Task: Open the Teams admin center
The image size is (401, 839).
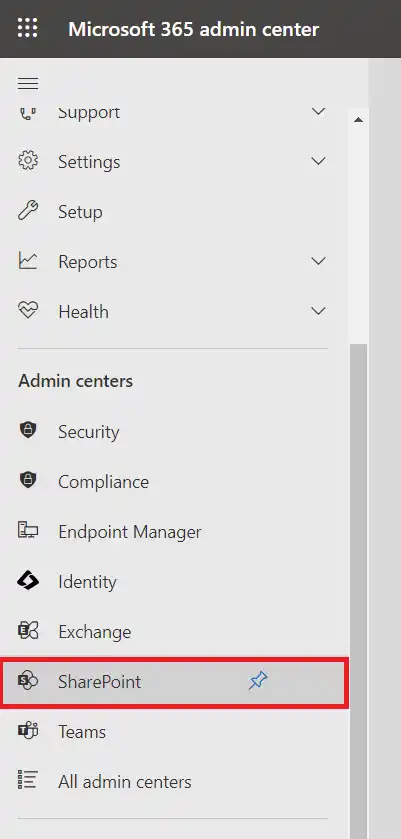Action: point(175,731)
